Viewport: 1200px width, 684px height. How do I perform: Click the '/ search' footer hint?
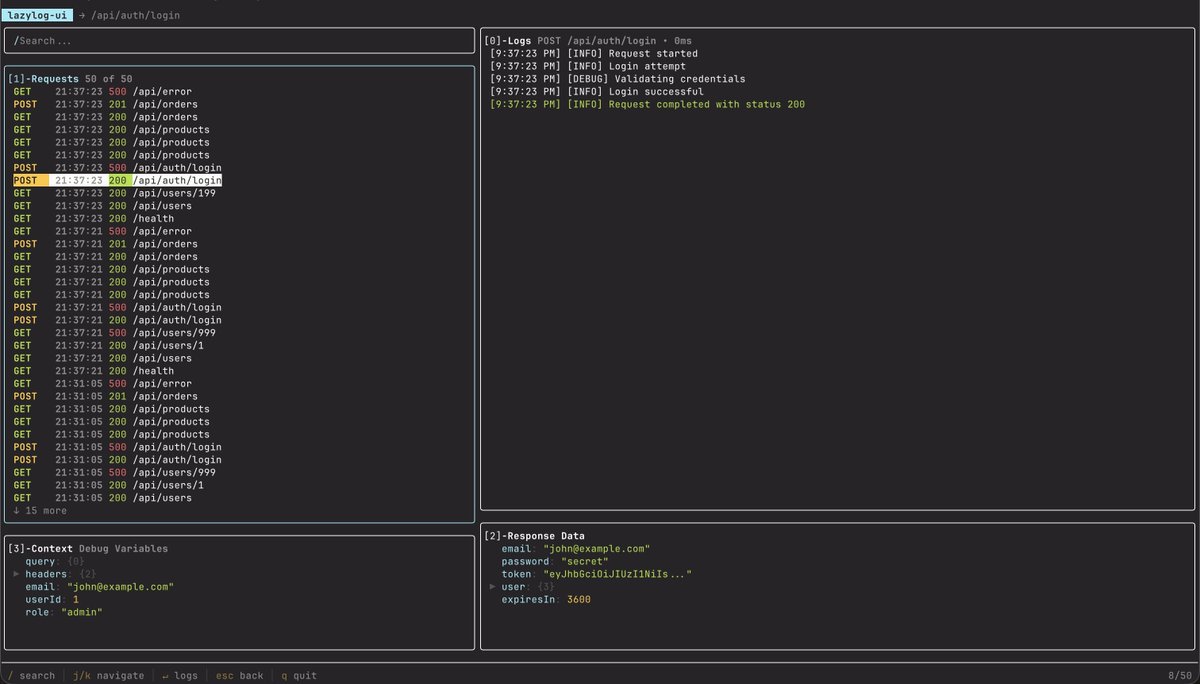[31, 675]
